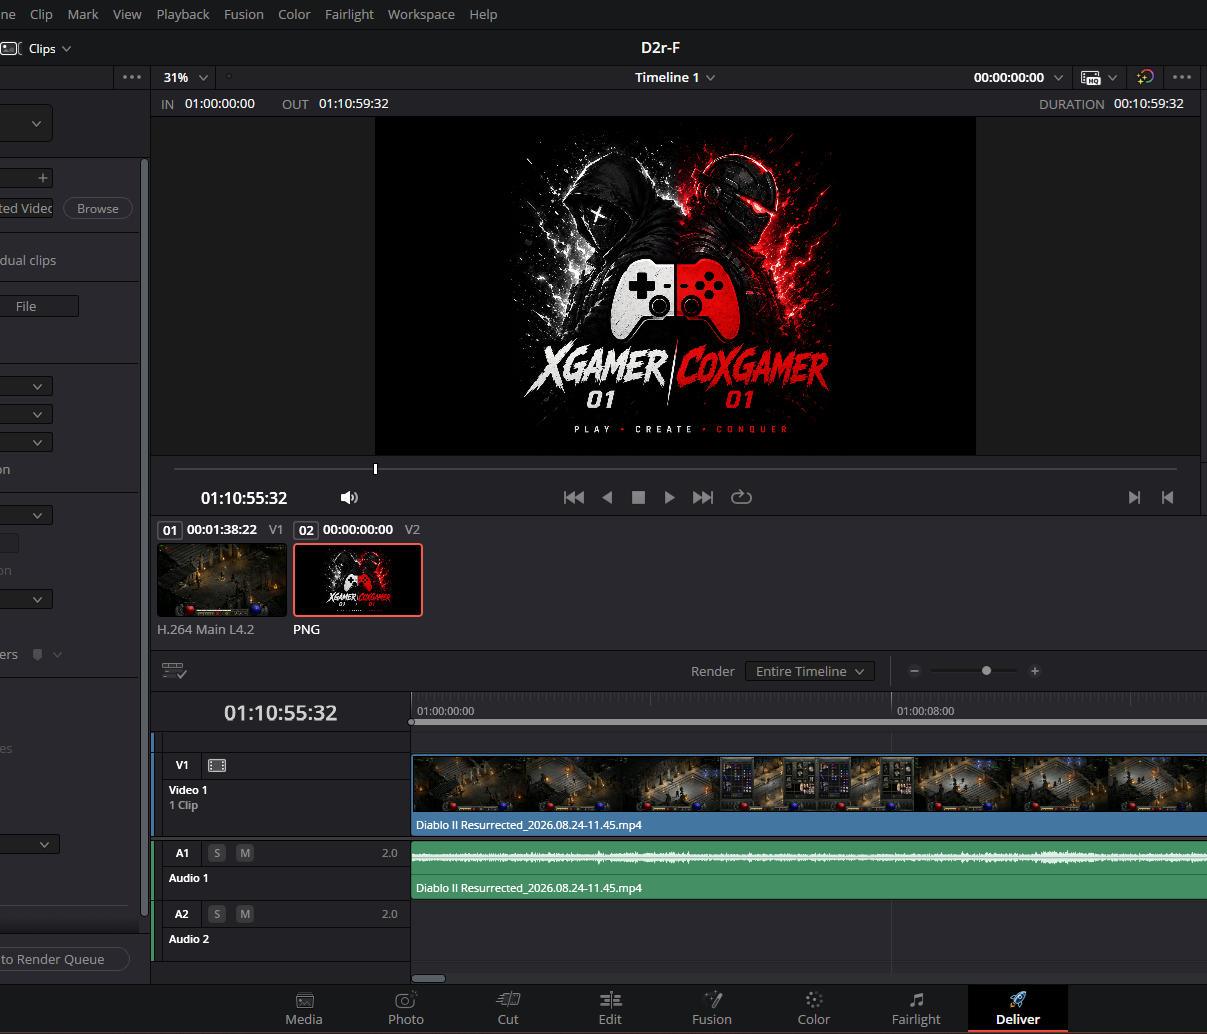Image resolution: width=1207 pixels, height=1034 pixels.
Task: Toggle the Clips panel icon
Action: pyautogui.click(x=11, y=48)
